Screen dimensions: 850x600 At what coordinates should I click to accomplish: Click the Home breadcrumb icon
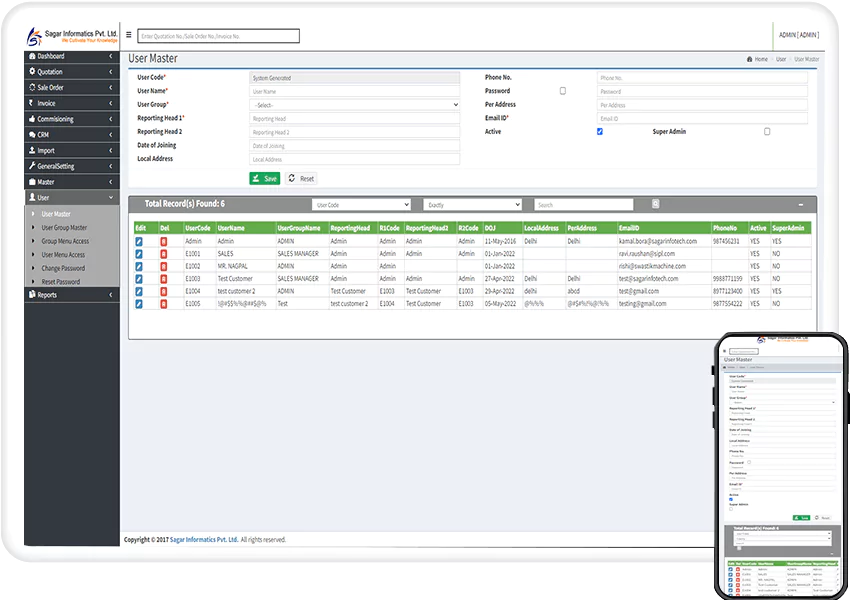pyautogui.click(x=749, y=59)
